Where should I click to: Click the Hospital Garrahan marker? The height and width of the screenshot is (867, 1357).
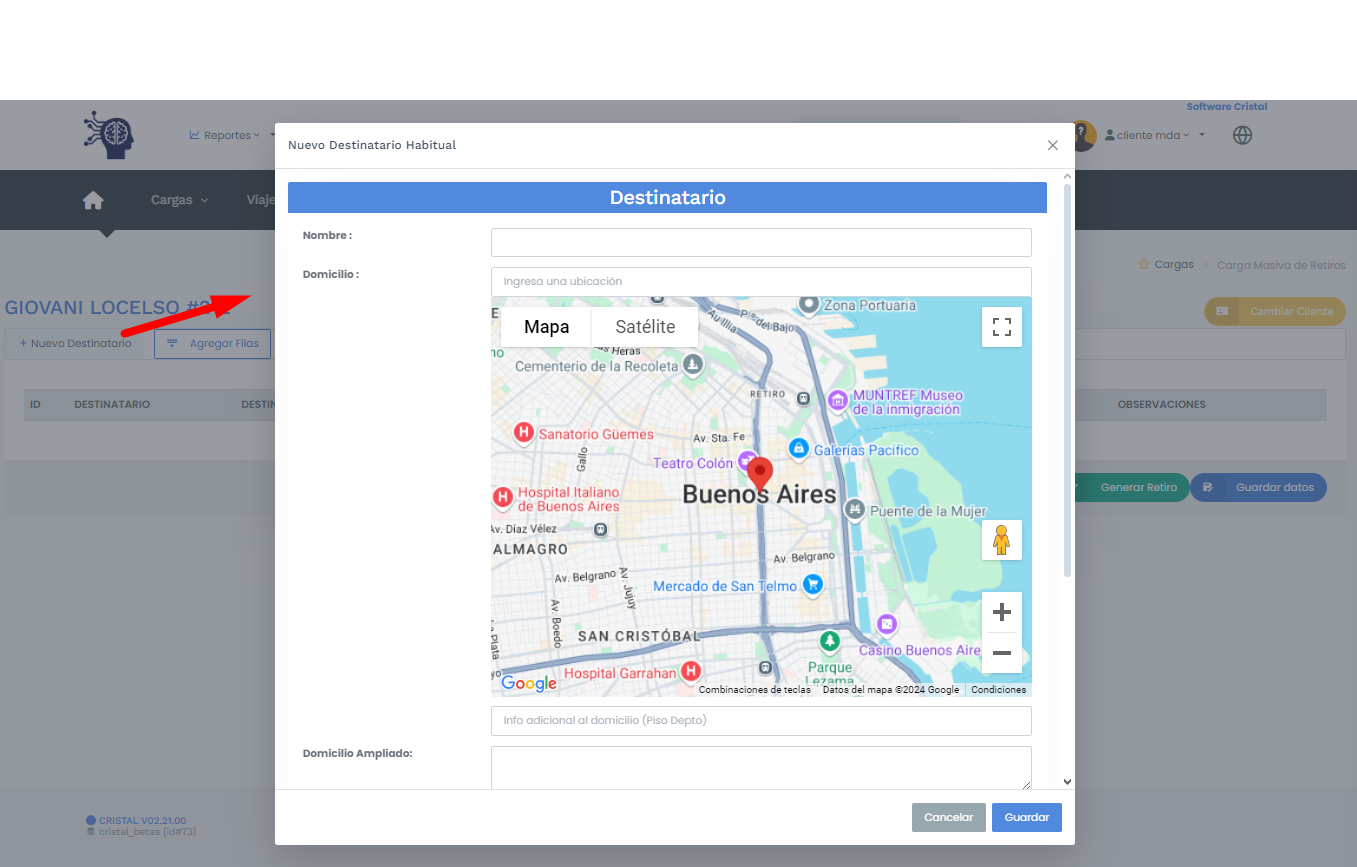[x=690, y=671]
